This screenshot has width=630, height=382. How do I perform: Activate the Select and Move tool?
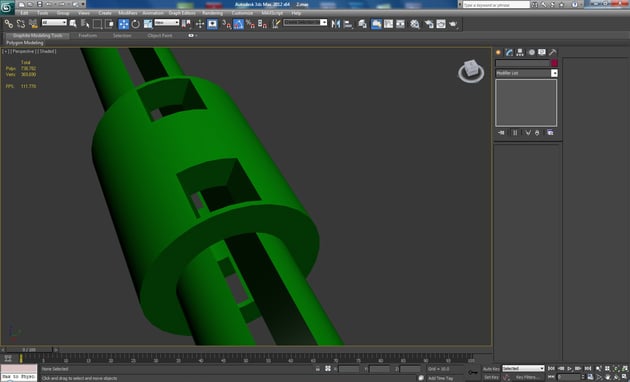[x=123, y=24]
